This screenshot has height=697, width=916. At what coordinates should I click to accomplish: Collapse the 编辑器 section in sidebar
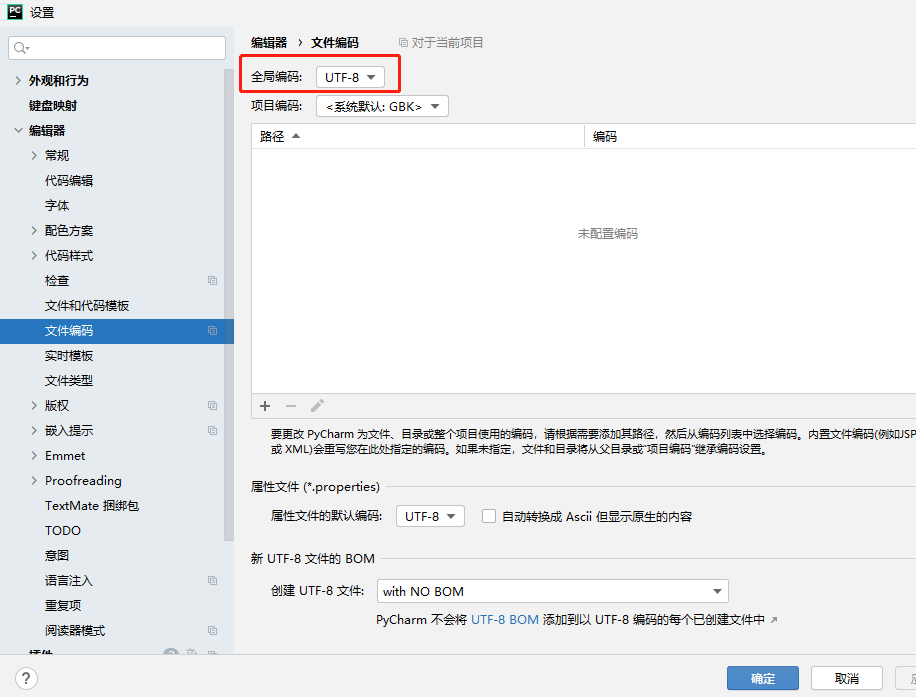(x=19, y=130)
